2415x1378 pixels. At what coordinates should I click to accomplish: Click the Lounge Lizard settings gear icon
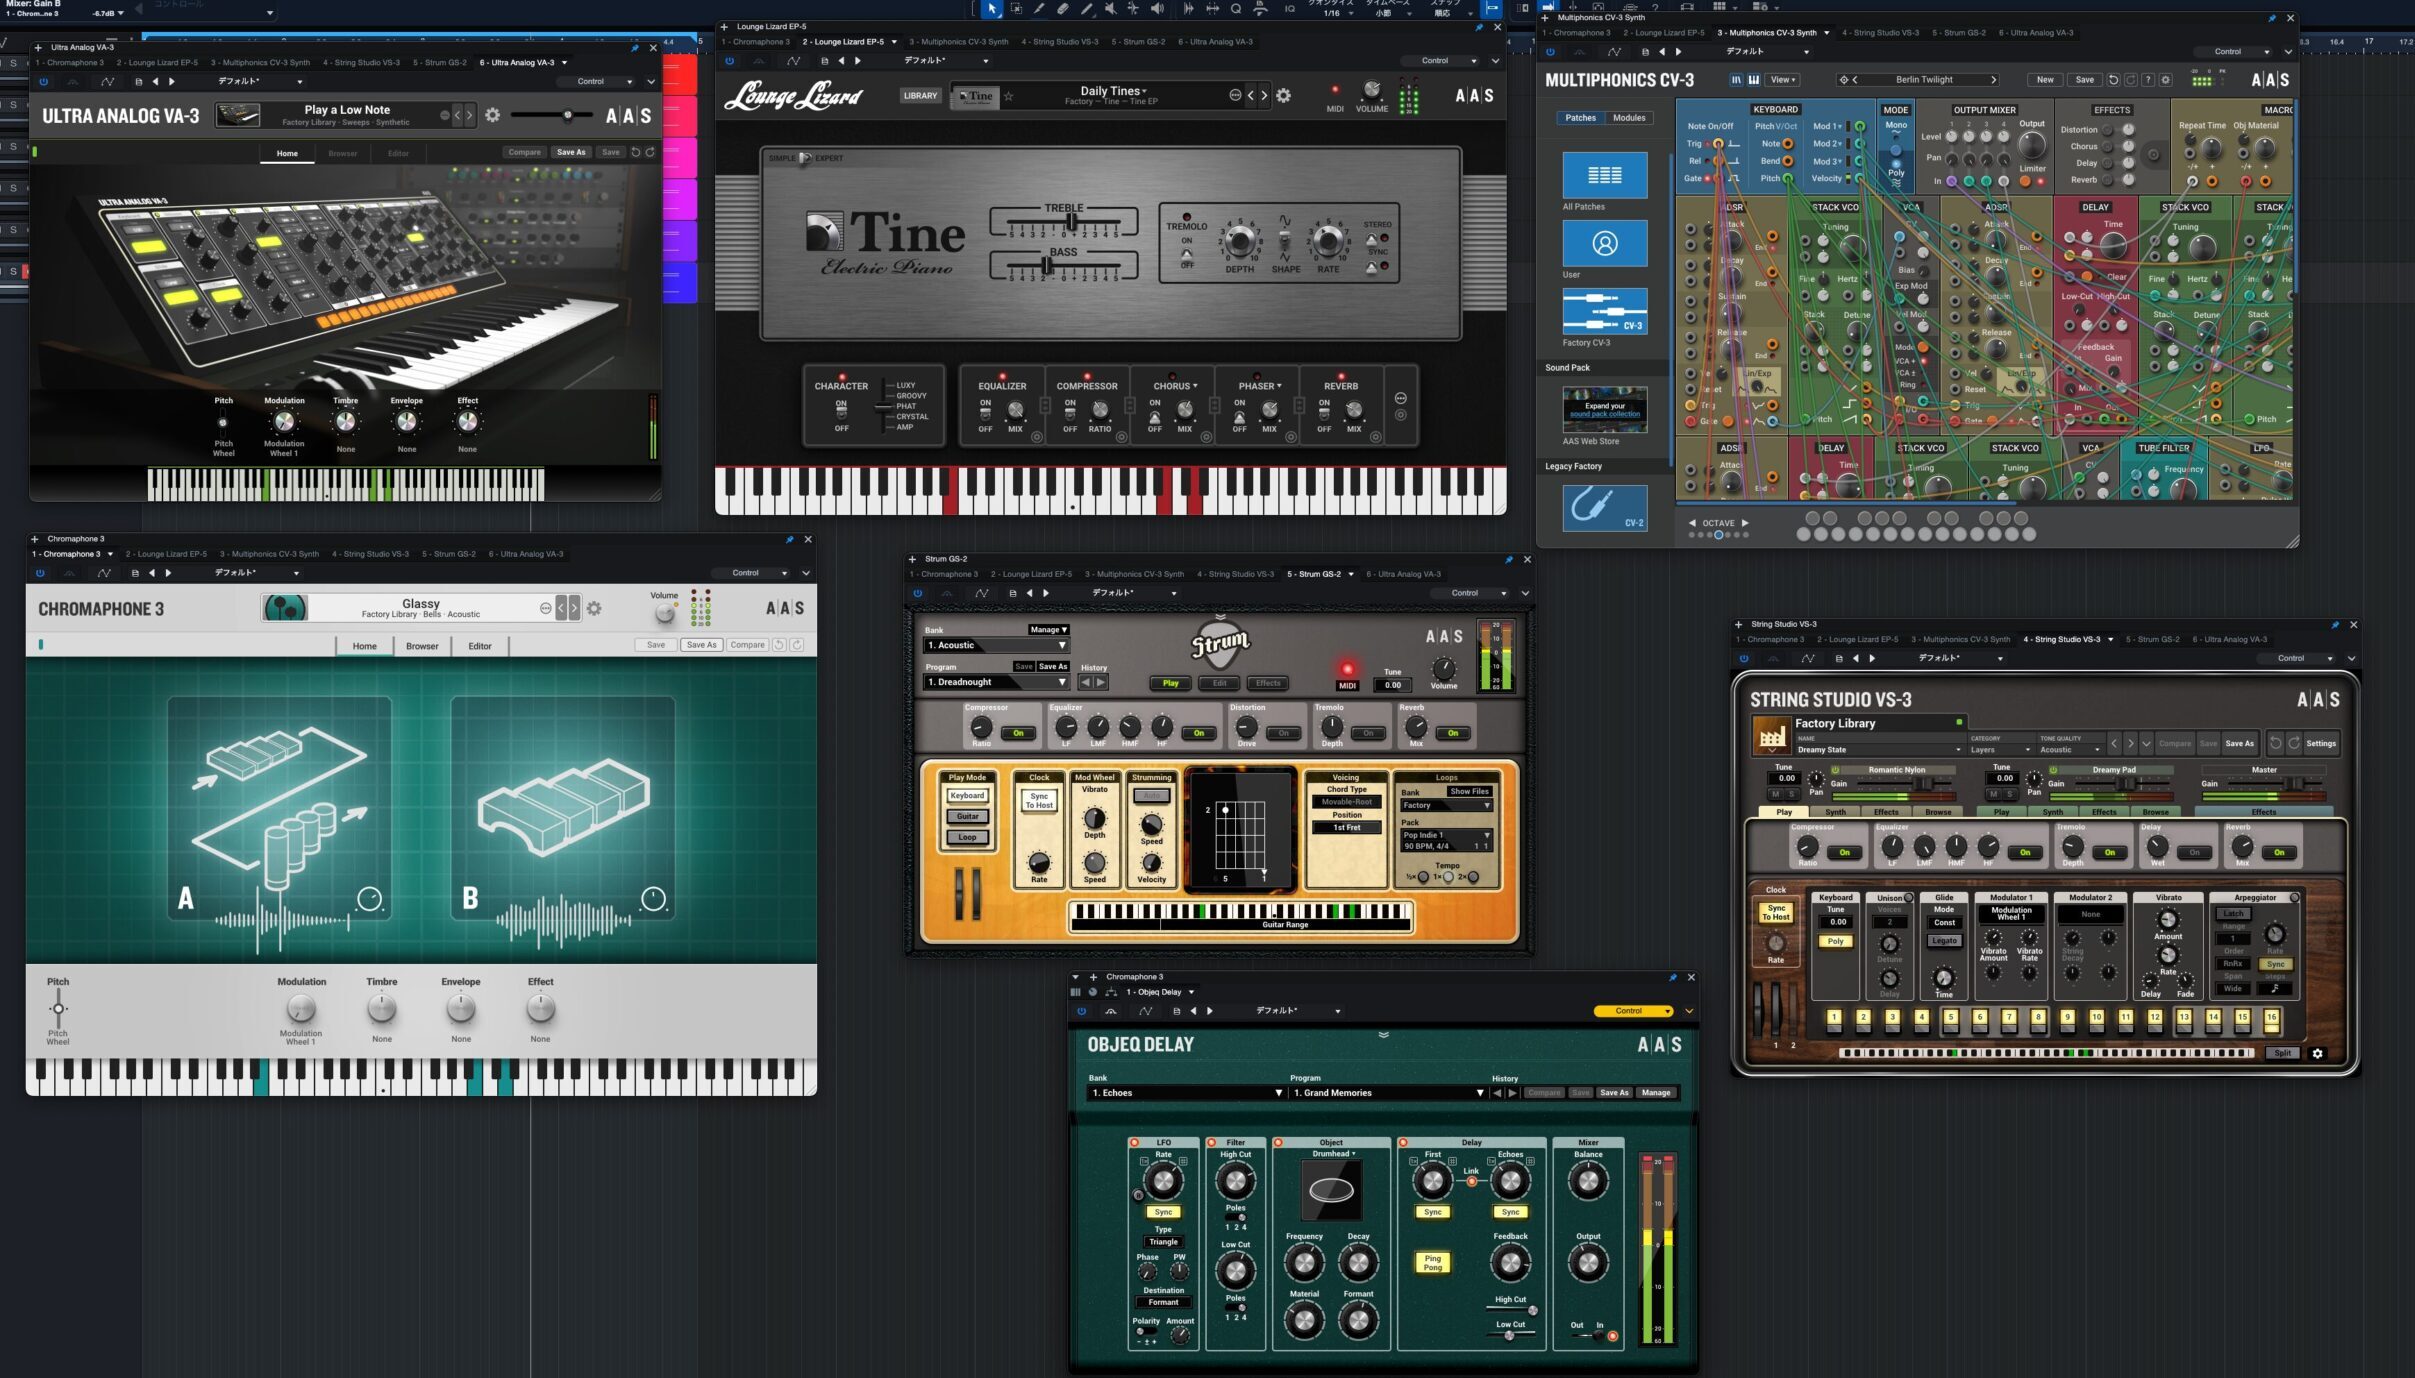tap(1283, 96)
